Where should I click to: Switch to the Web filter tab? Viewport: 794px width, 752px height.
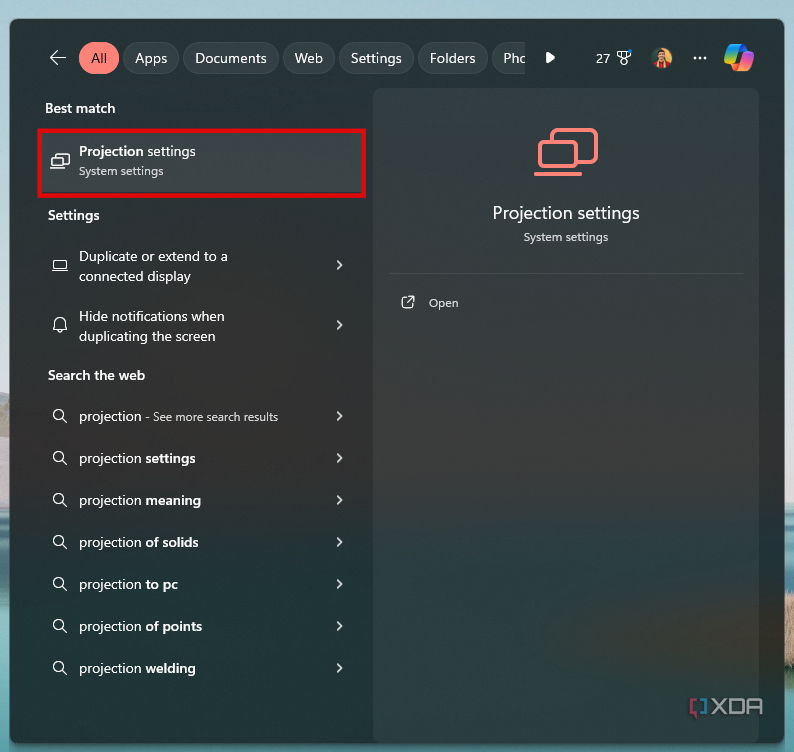click(309, 58)
